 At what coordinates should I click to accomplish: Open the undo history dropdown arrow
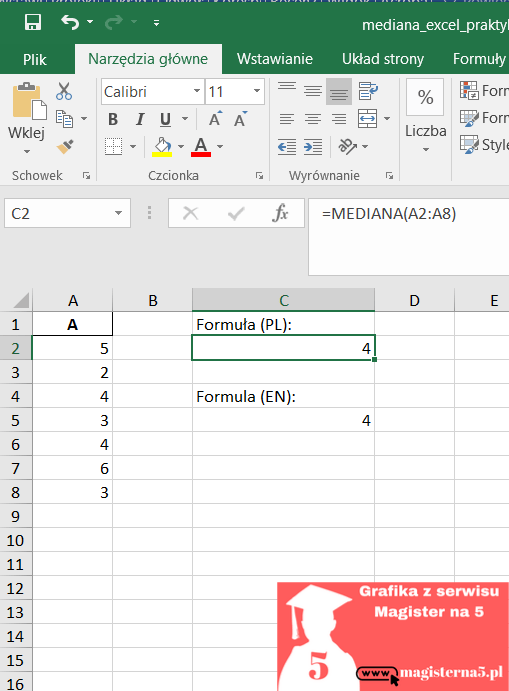pyautogui.click(x=90, y=22)
